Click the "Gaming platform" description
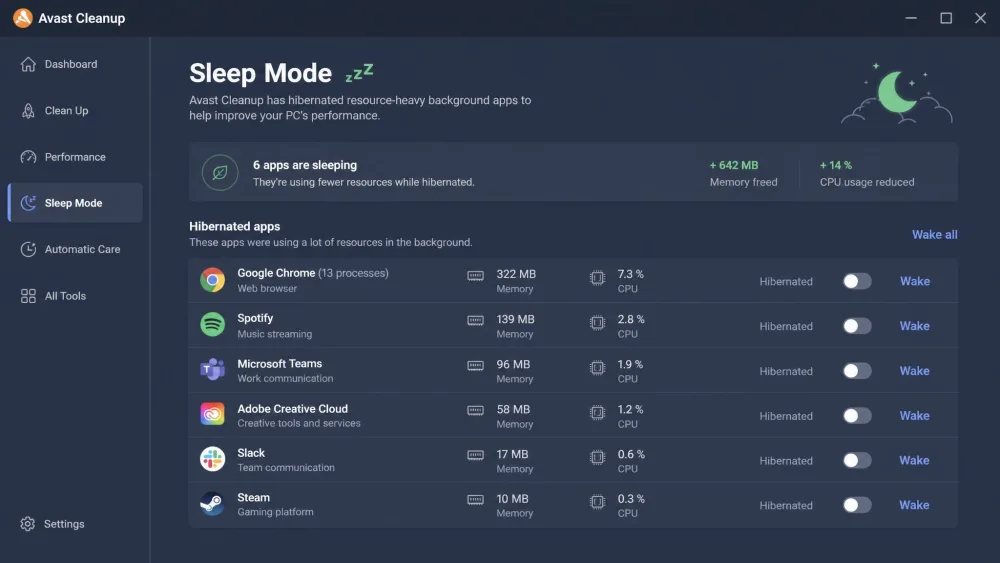 click(x=276, y=512)
